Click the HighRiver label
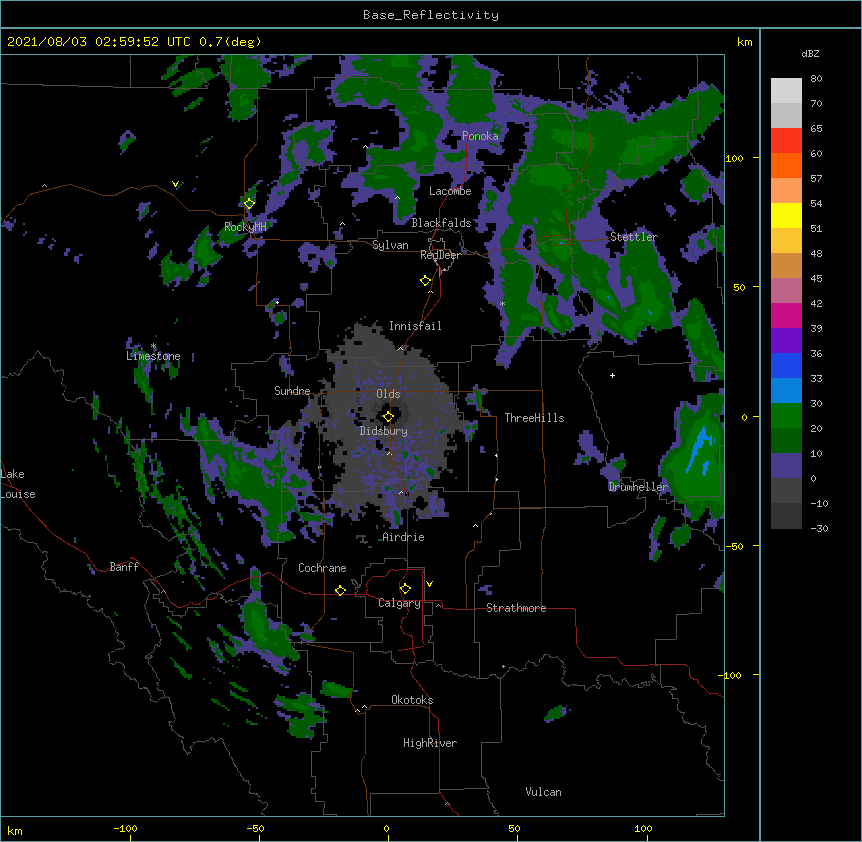862x842 pixels. pos(430,743)
